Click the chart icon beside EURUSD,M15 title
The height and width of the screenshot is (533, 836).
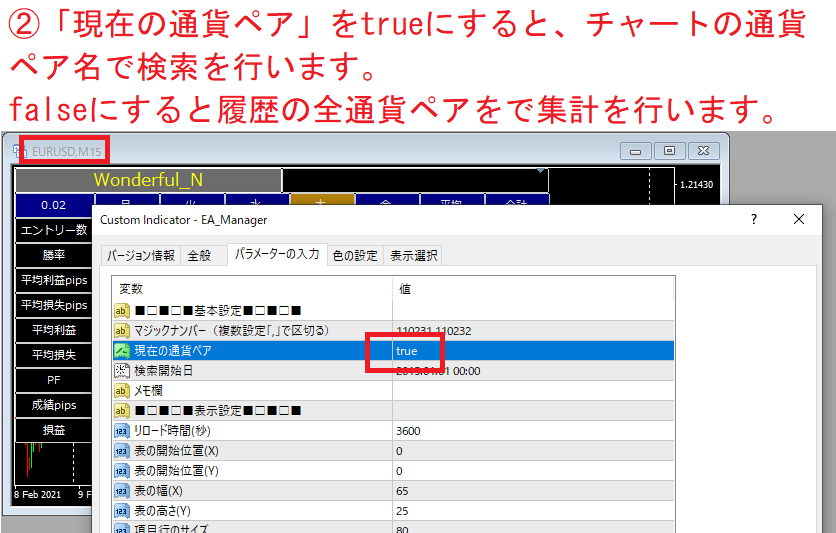click(x=18, y=151)
